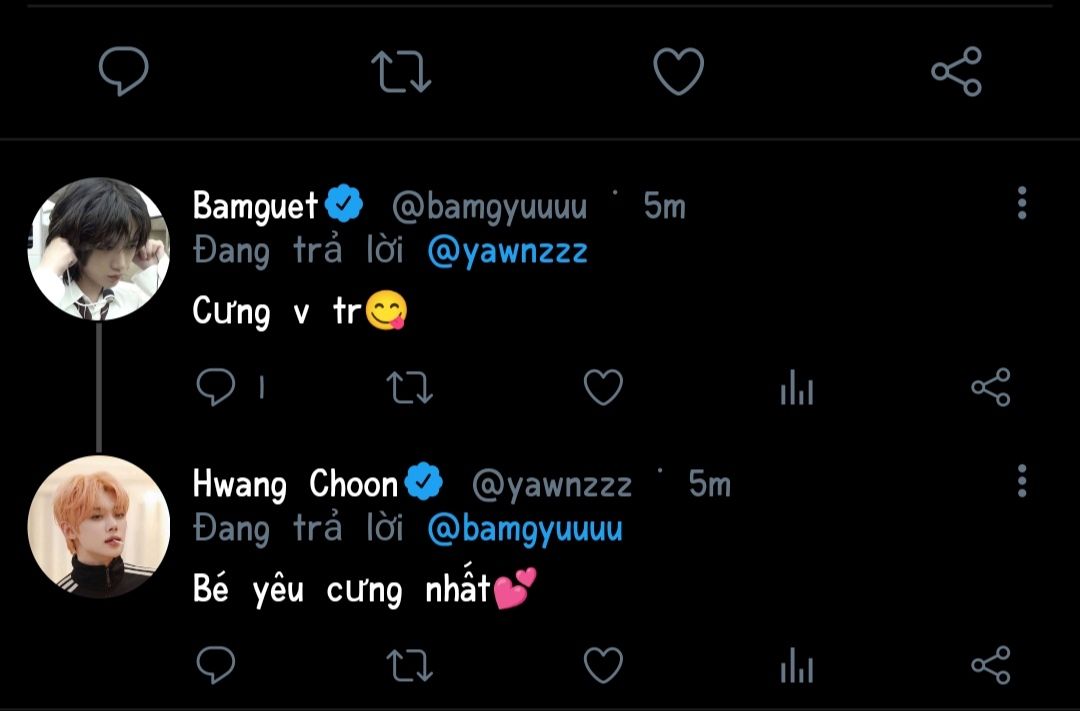The height and width of the screenshot is (711, 1080).
Task: Retweet Bamguet's reply
Action: click(x=409, y=387)
